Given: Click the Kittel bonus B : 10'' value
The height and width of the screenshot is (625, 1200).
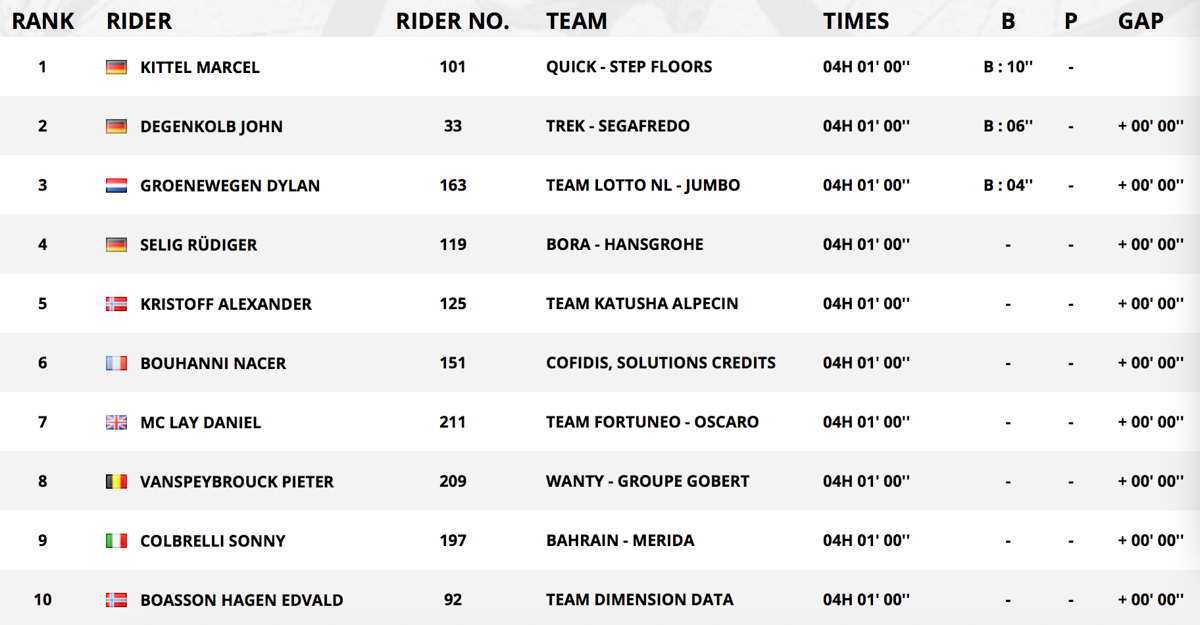Looking at the screenshot, I should (1008, 67).
